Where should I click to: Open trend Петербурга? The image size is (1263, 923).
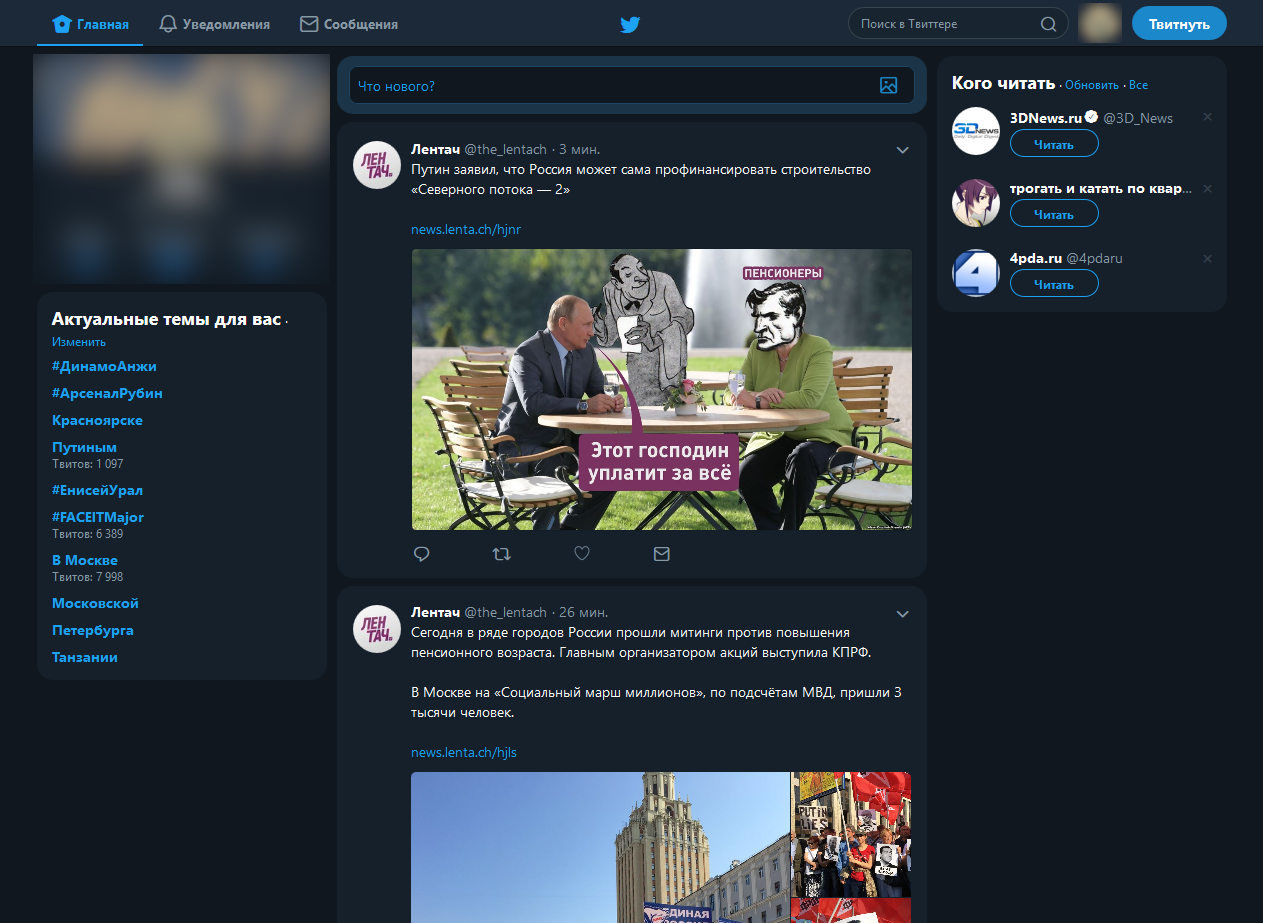tap(93, 630)
